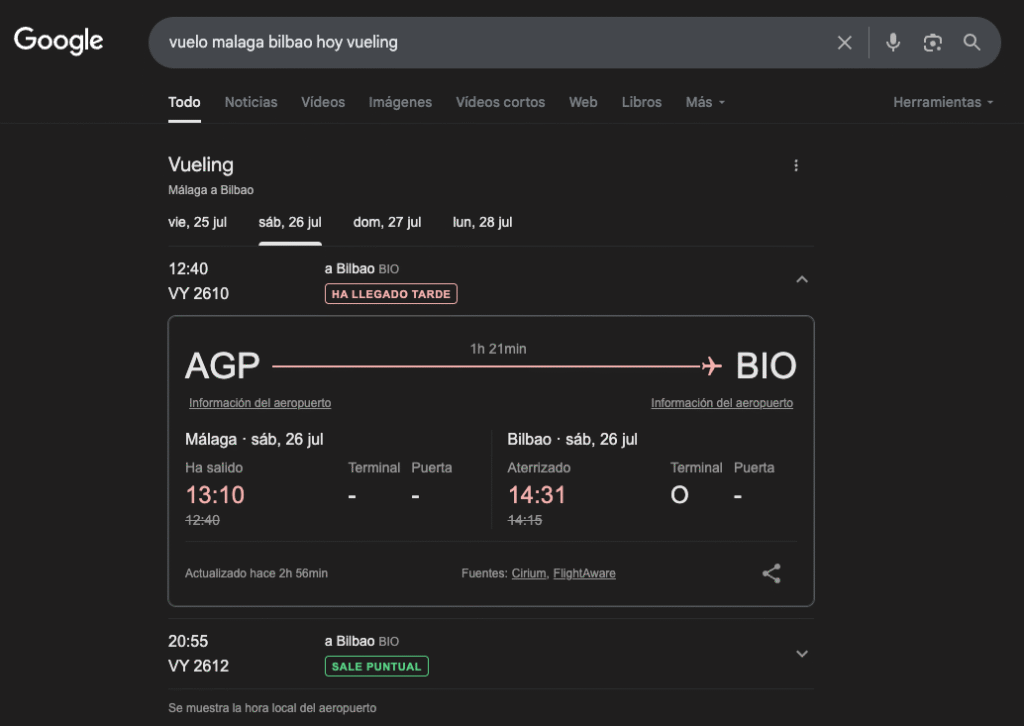Click the AGP airport code

coord(222,366)
